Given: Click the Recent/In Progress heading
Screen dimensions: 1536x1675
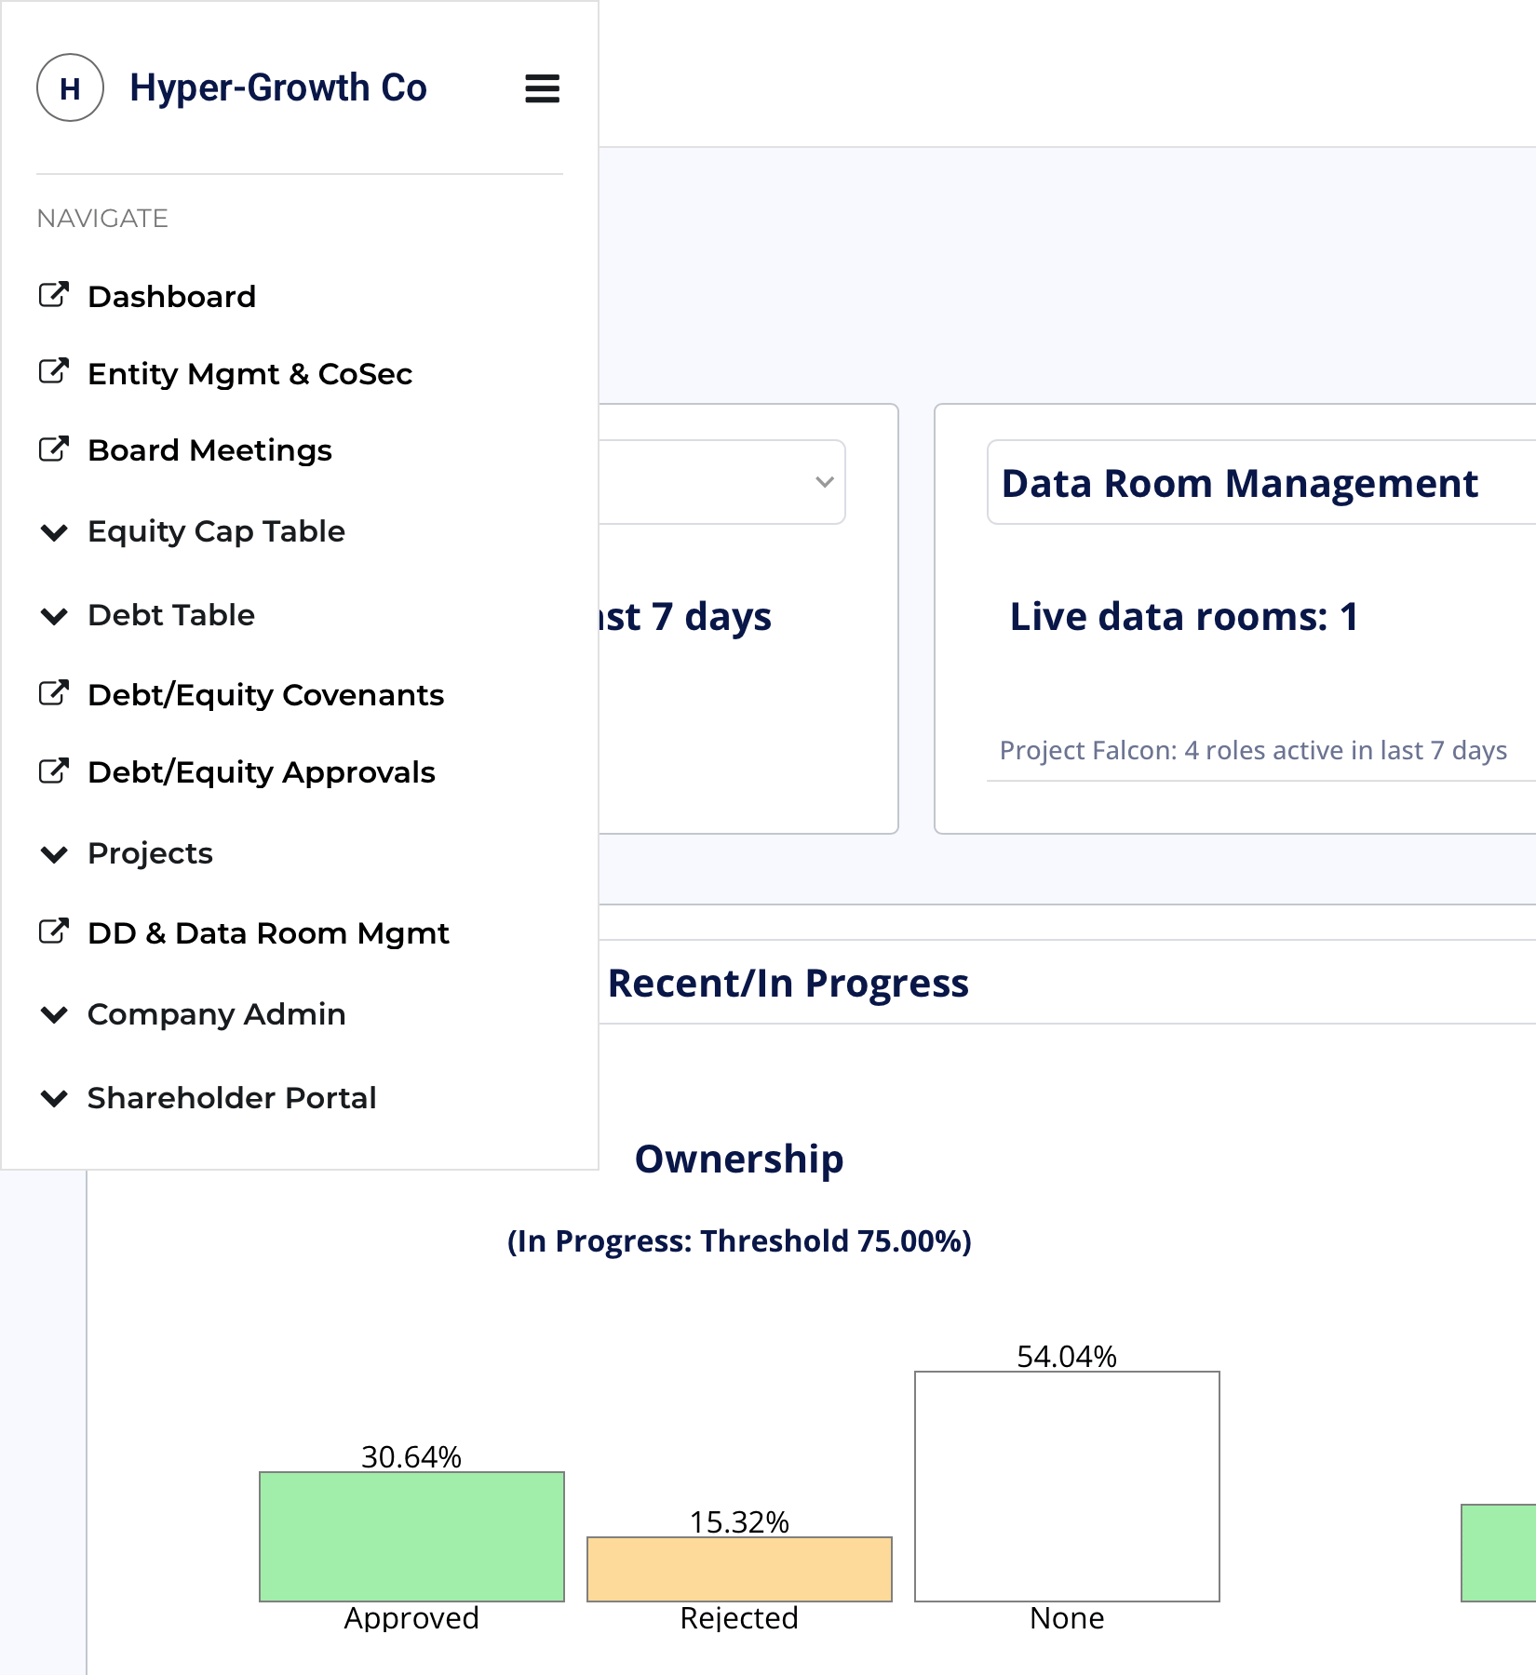Looking at the screenshot, I should pyautogui.click(x=788, y=983).
